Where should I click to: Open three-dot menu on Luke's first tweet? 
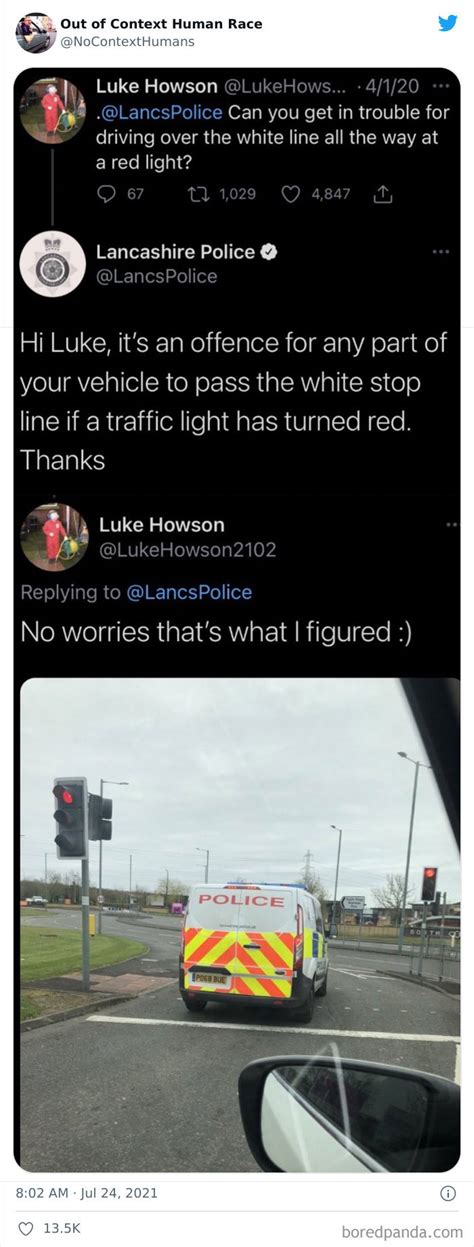point(441,86)
